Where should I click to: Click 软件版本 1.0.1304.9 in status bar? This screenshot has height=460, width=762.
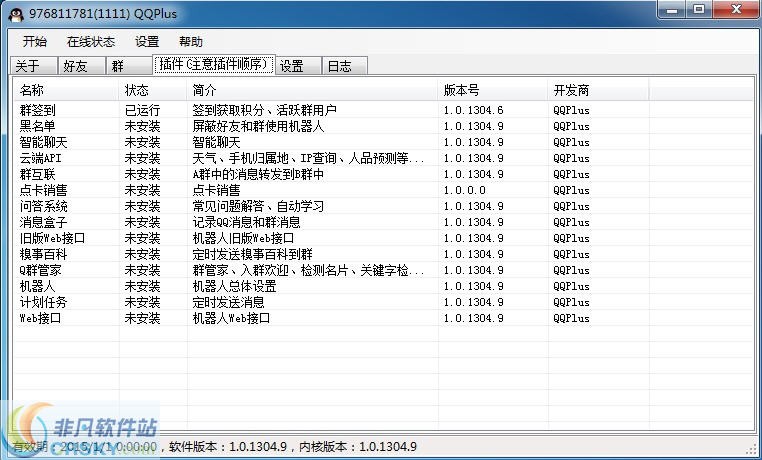[228, 446]
